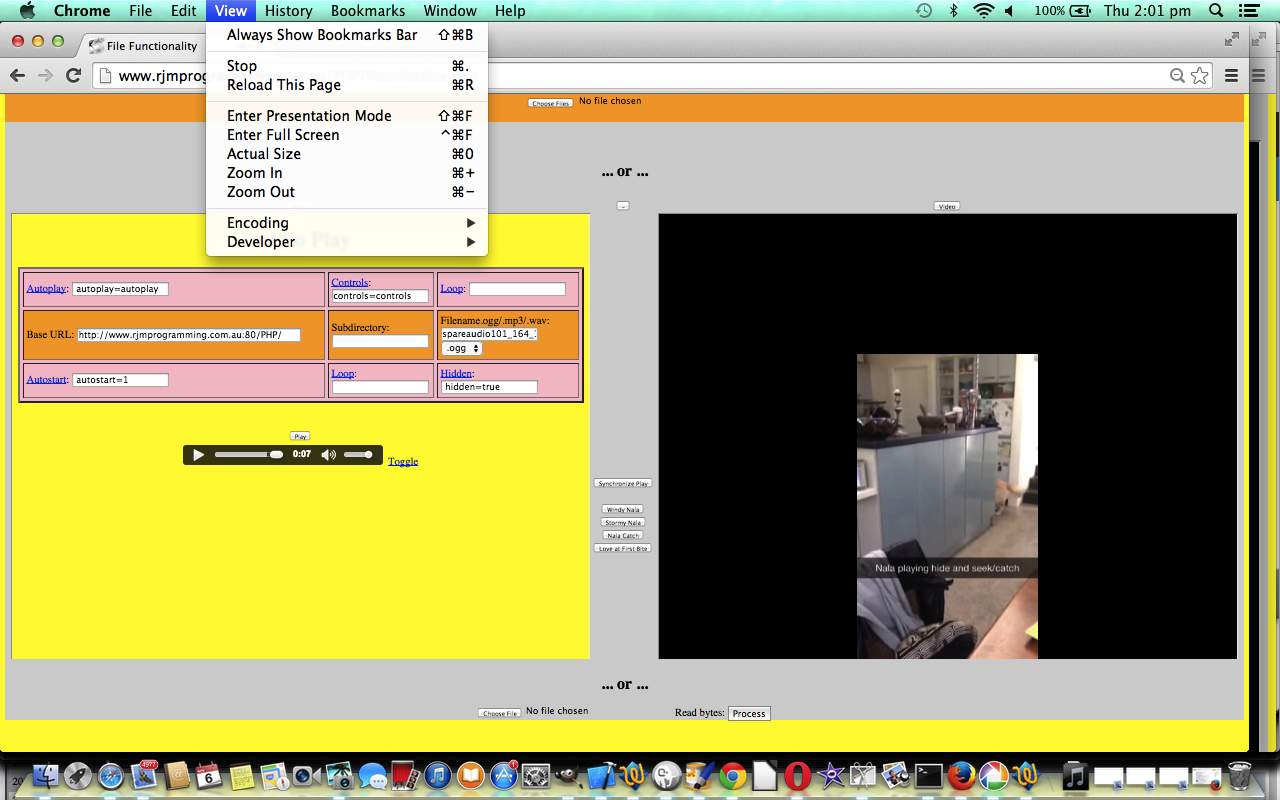Click the browser reload icon

click(73, 75)
